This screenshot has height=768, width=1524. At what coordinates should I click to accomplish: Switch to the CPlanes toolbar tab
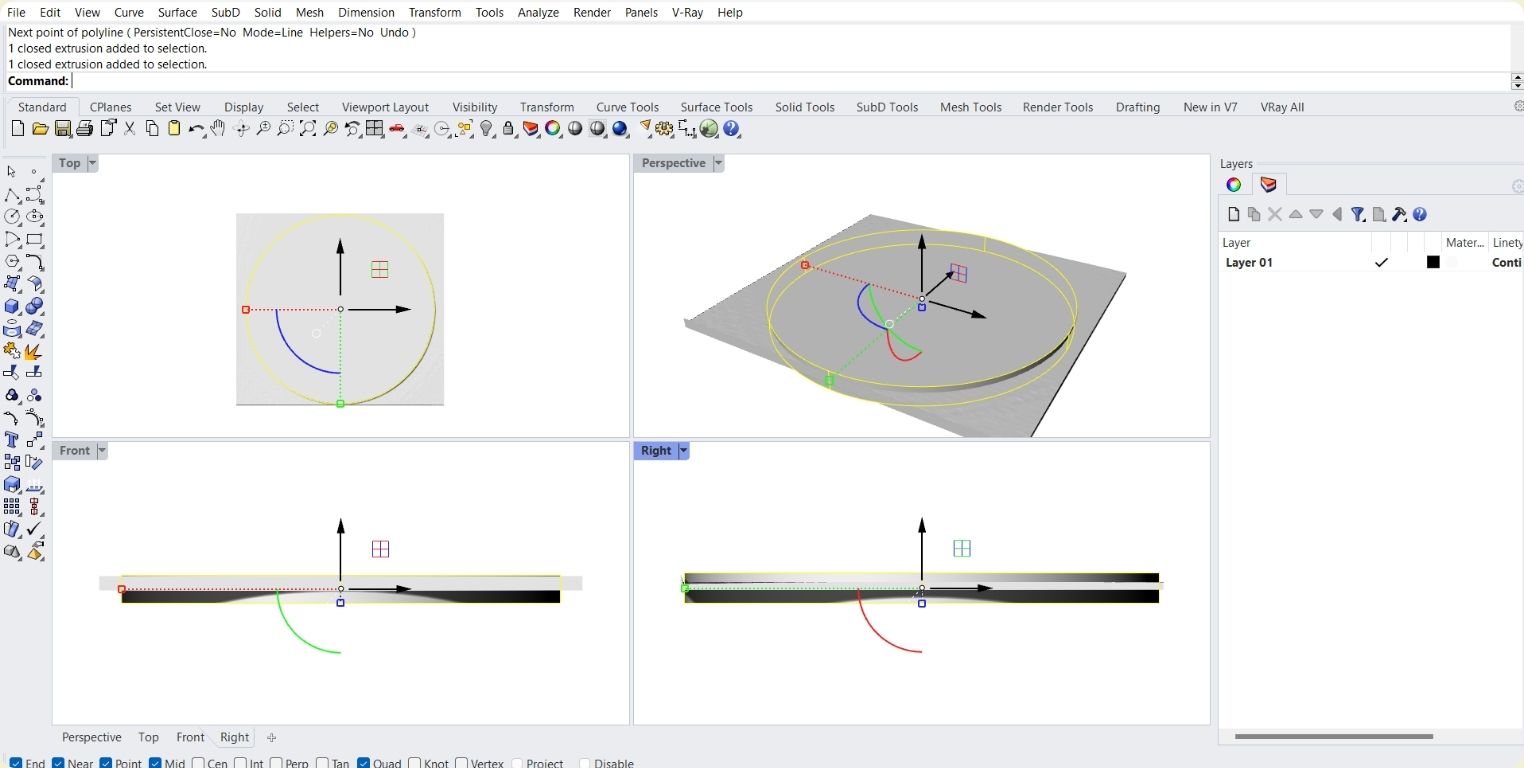click(x=110, y=107)
